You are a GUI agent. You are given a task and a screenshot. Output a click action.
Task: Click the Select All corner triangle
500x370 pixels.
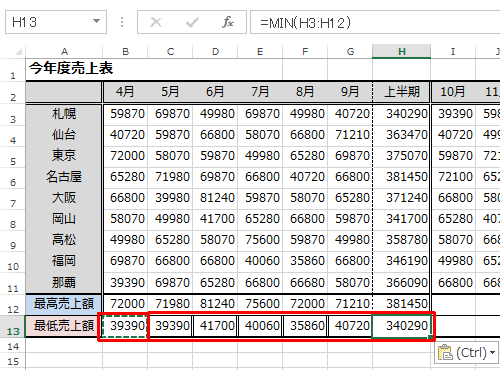click(x=19, y=52)
